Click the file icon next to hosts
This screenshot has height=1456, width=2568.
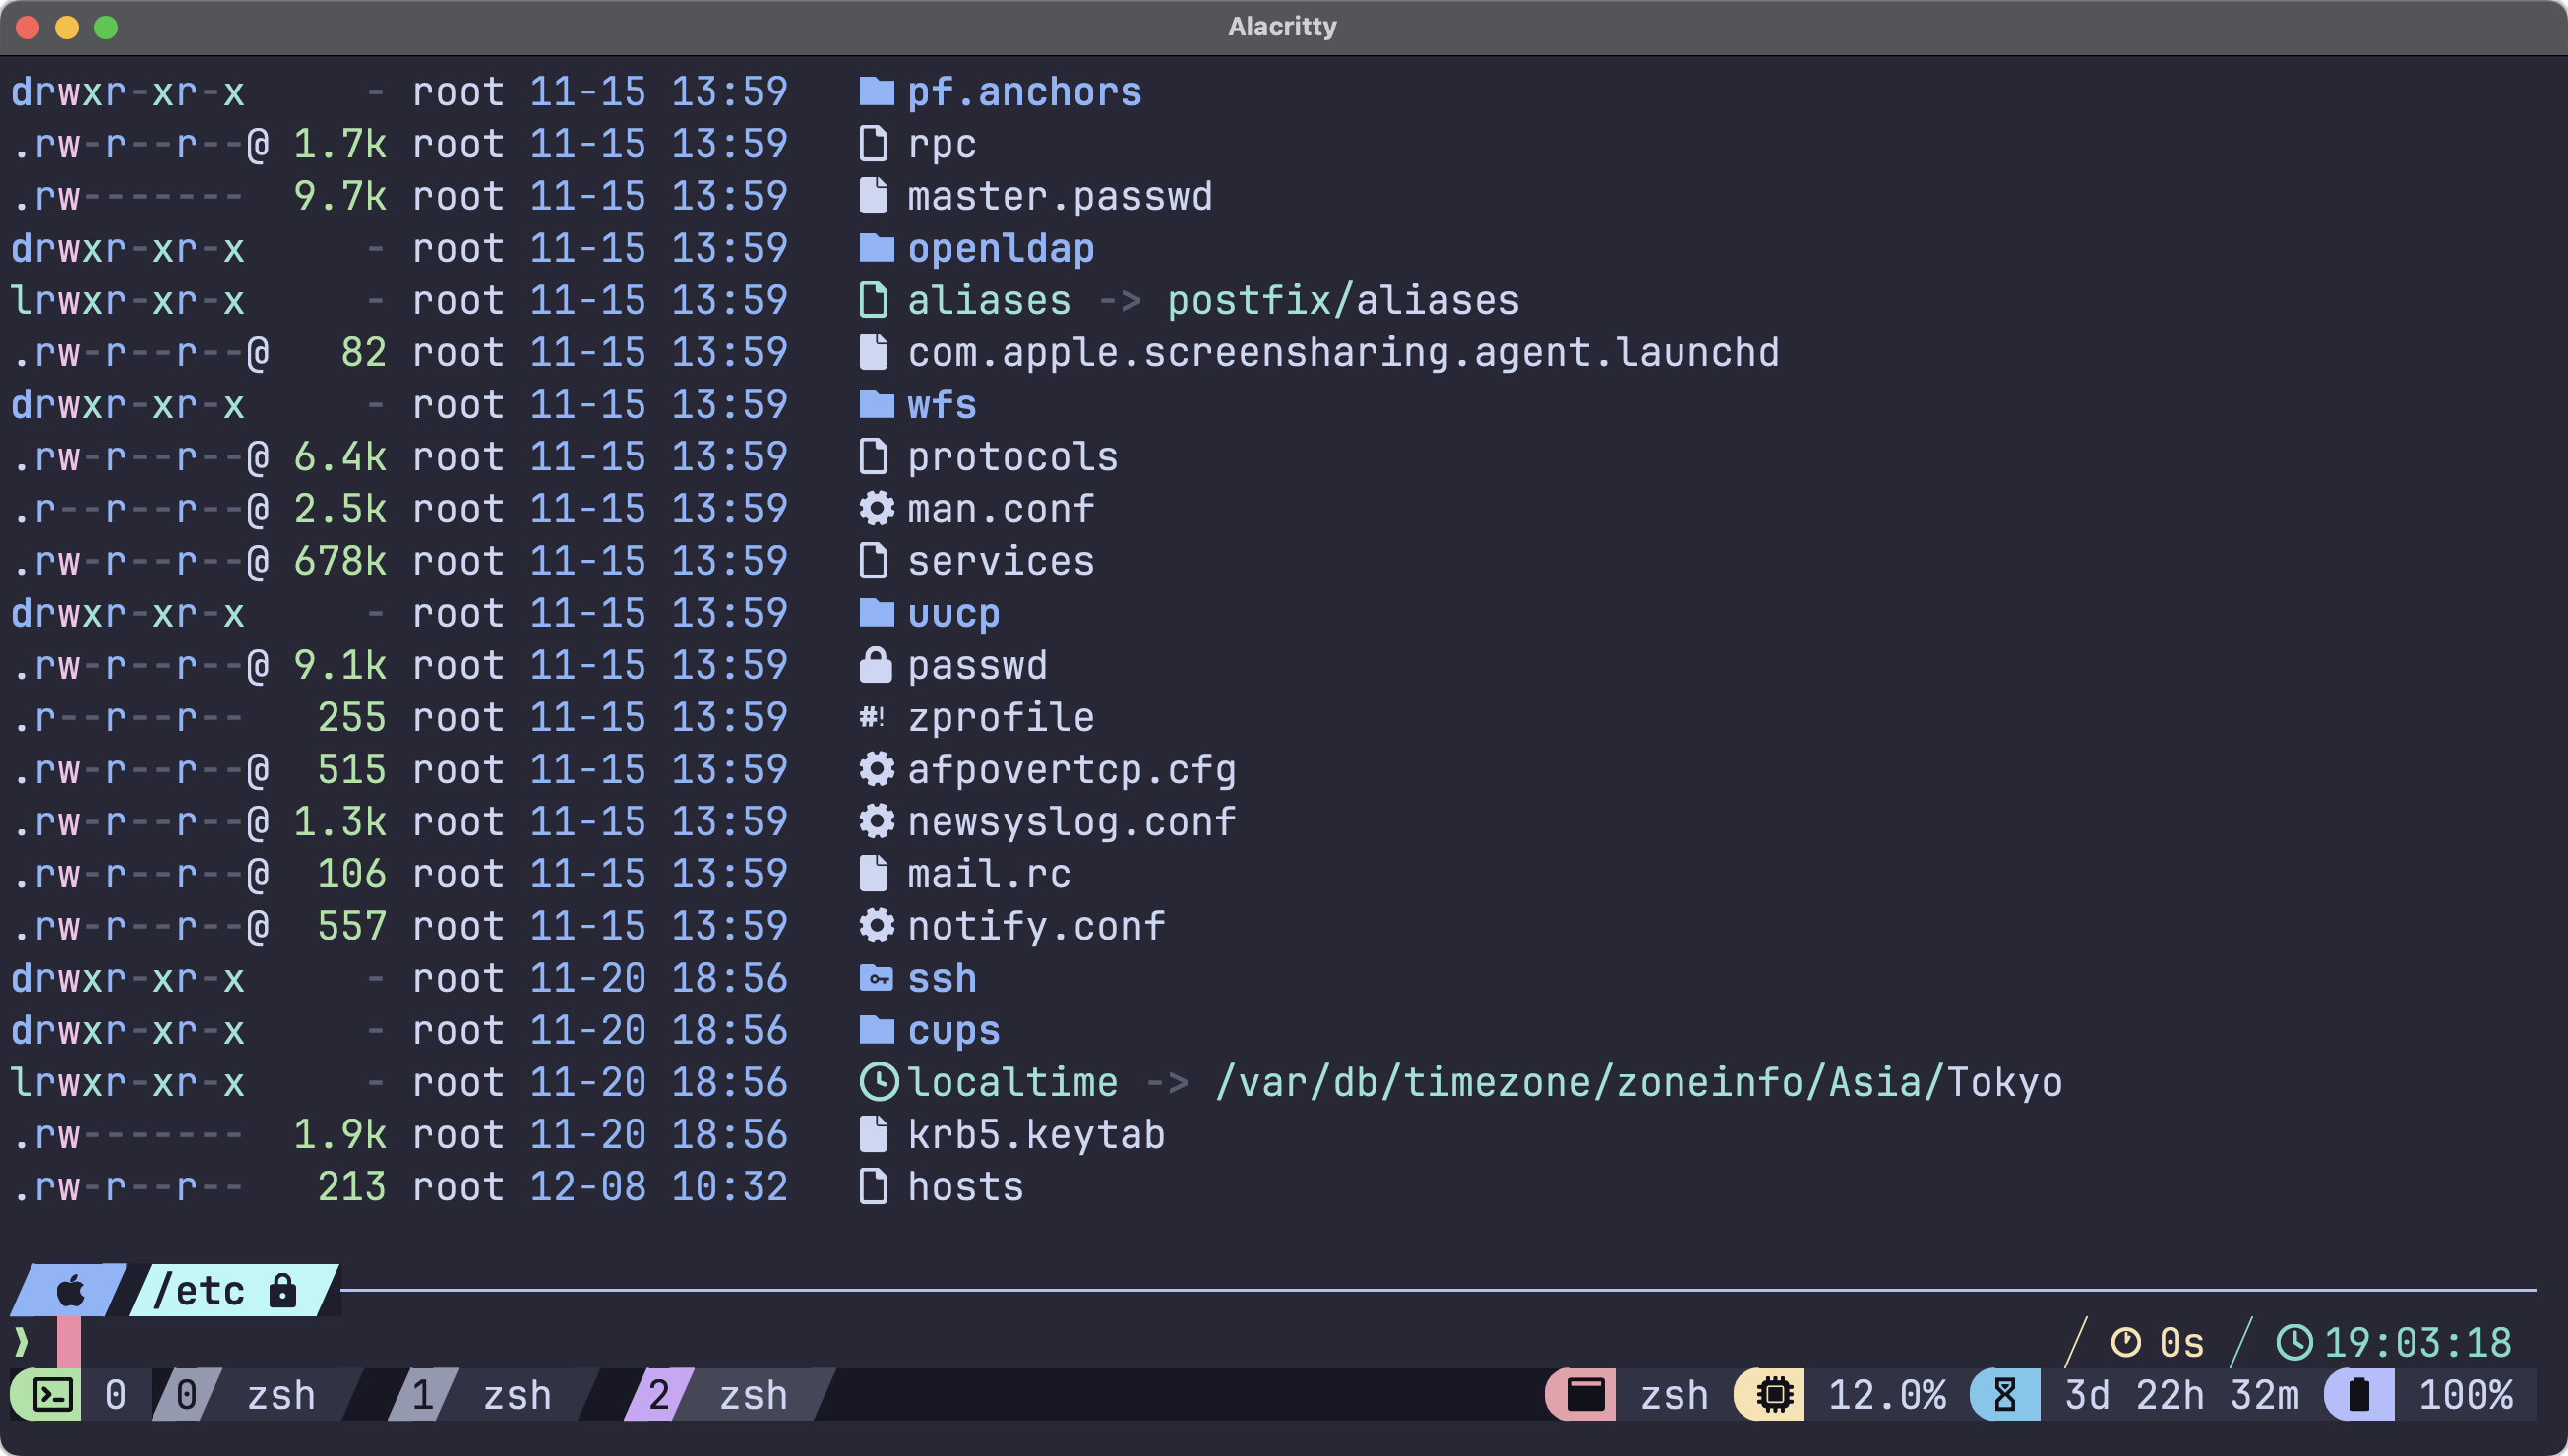(x=873, y=1187)
